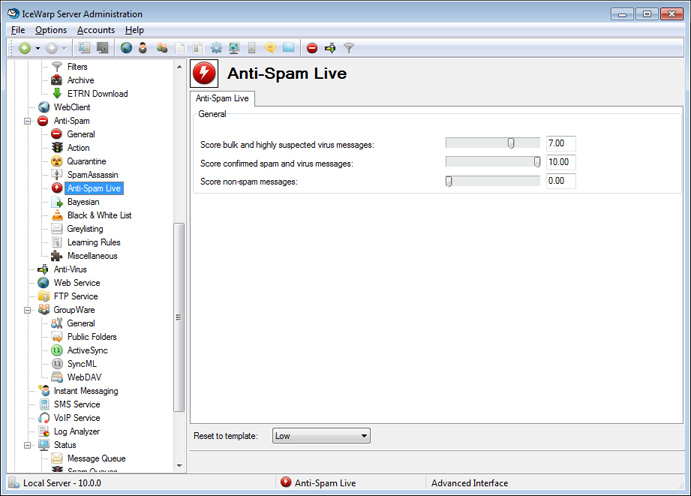
Task: Open the SyncML tree item
Action: click(82, 364)
